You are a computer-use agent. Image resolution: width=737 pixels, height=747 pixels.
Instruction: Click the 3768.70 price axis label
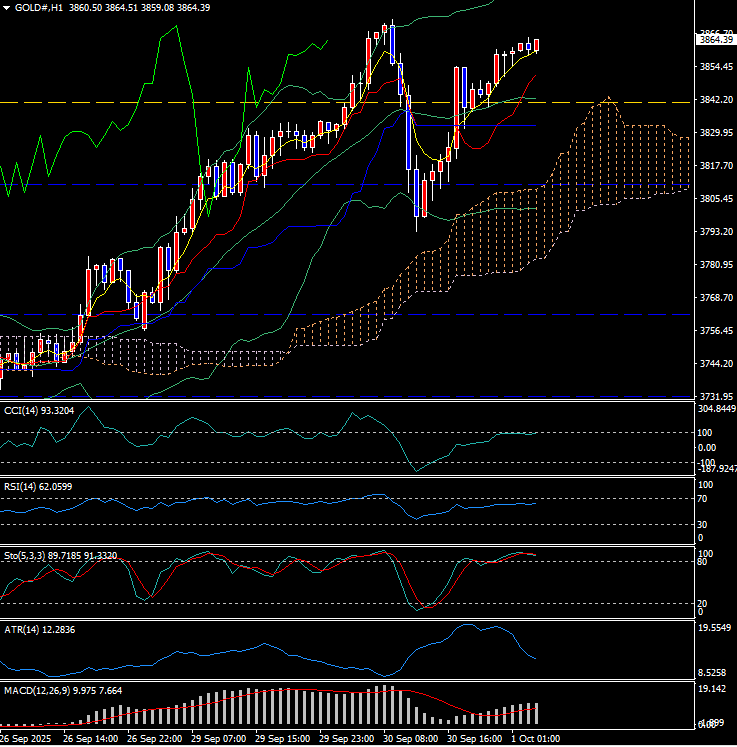tap(715, 298)
